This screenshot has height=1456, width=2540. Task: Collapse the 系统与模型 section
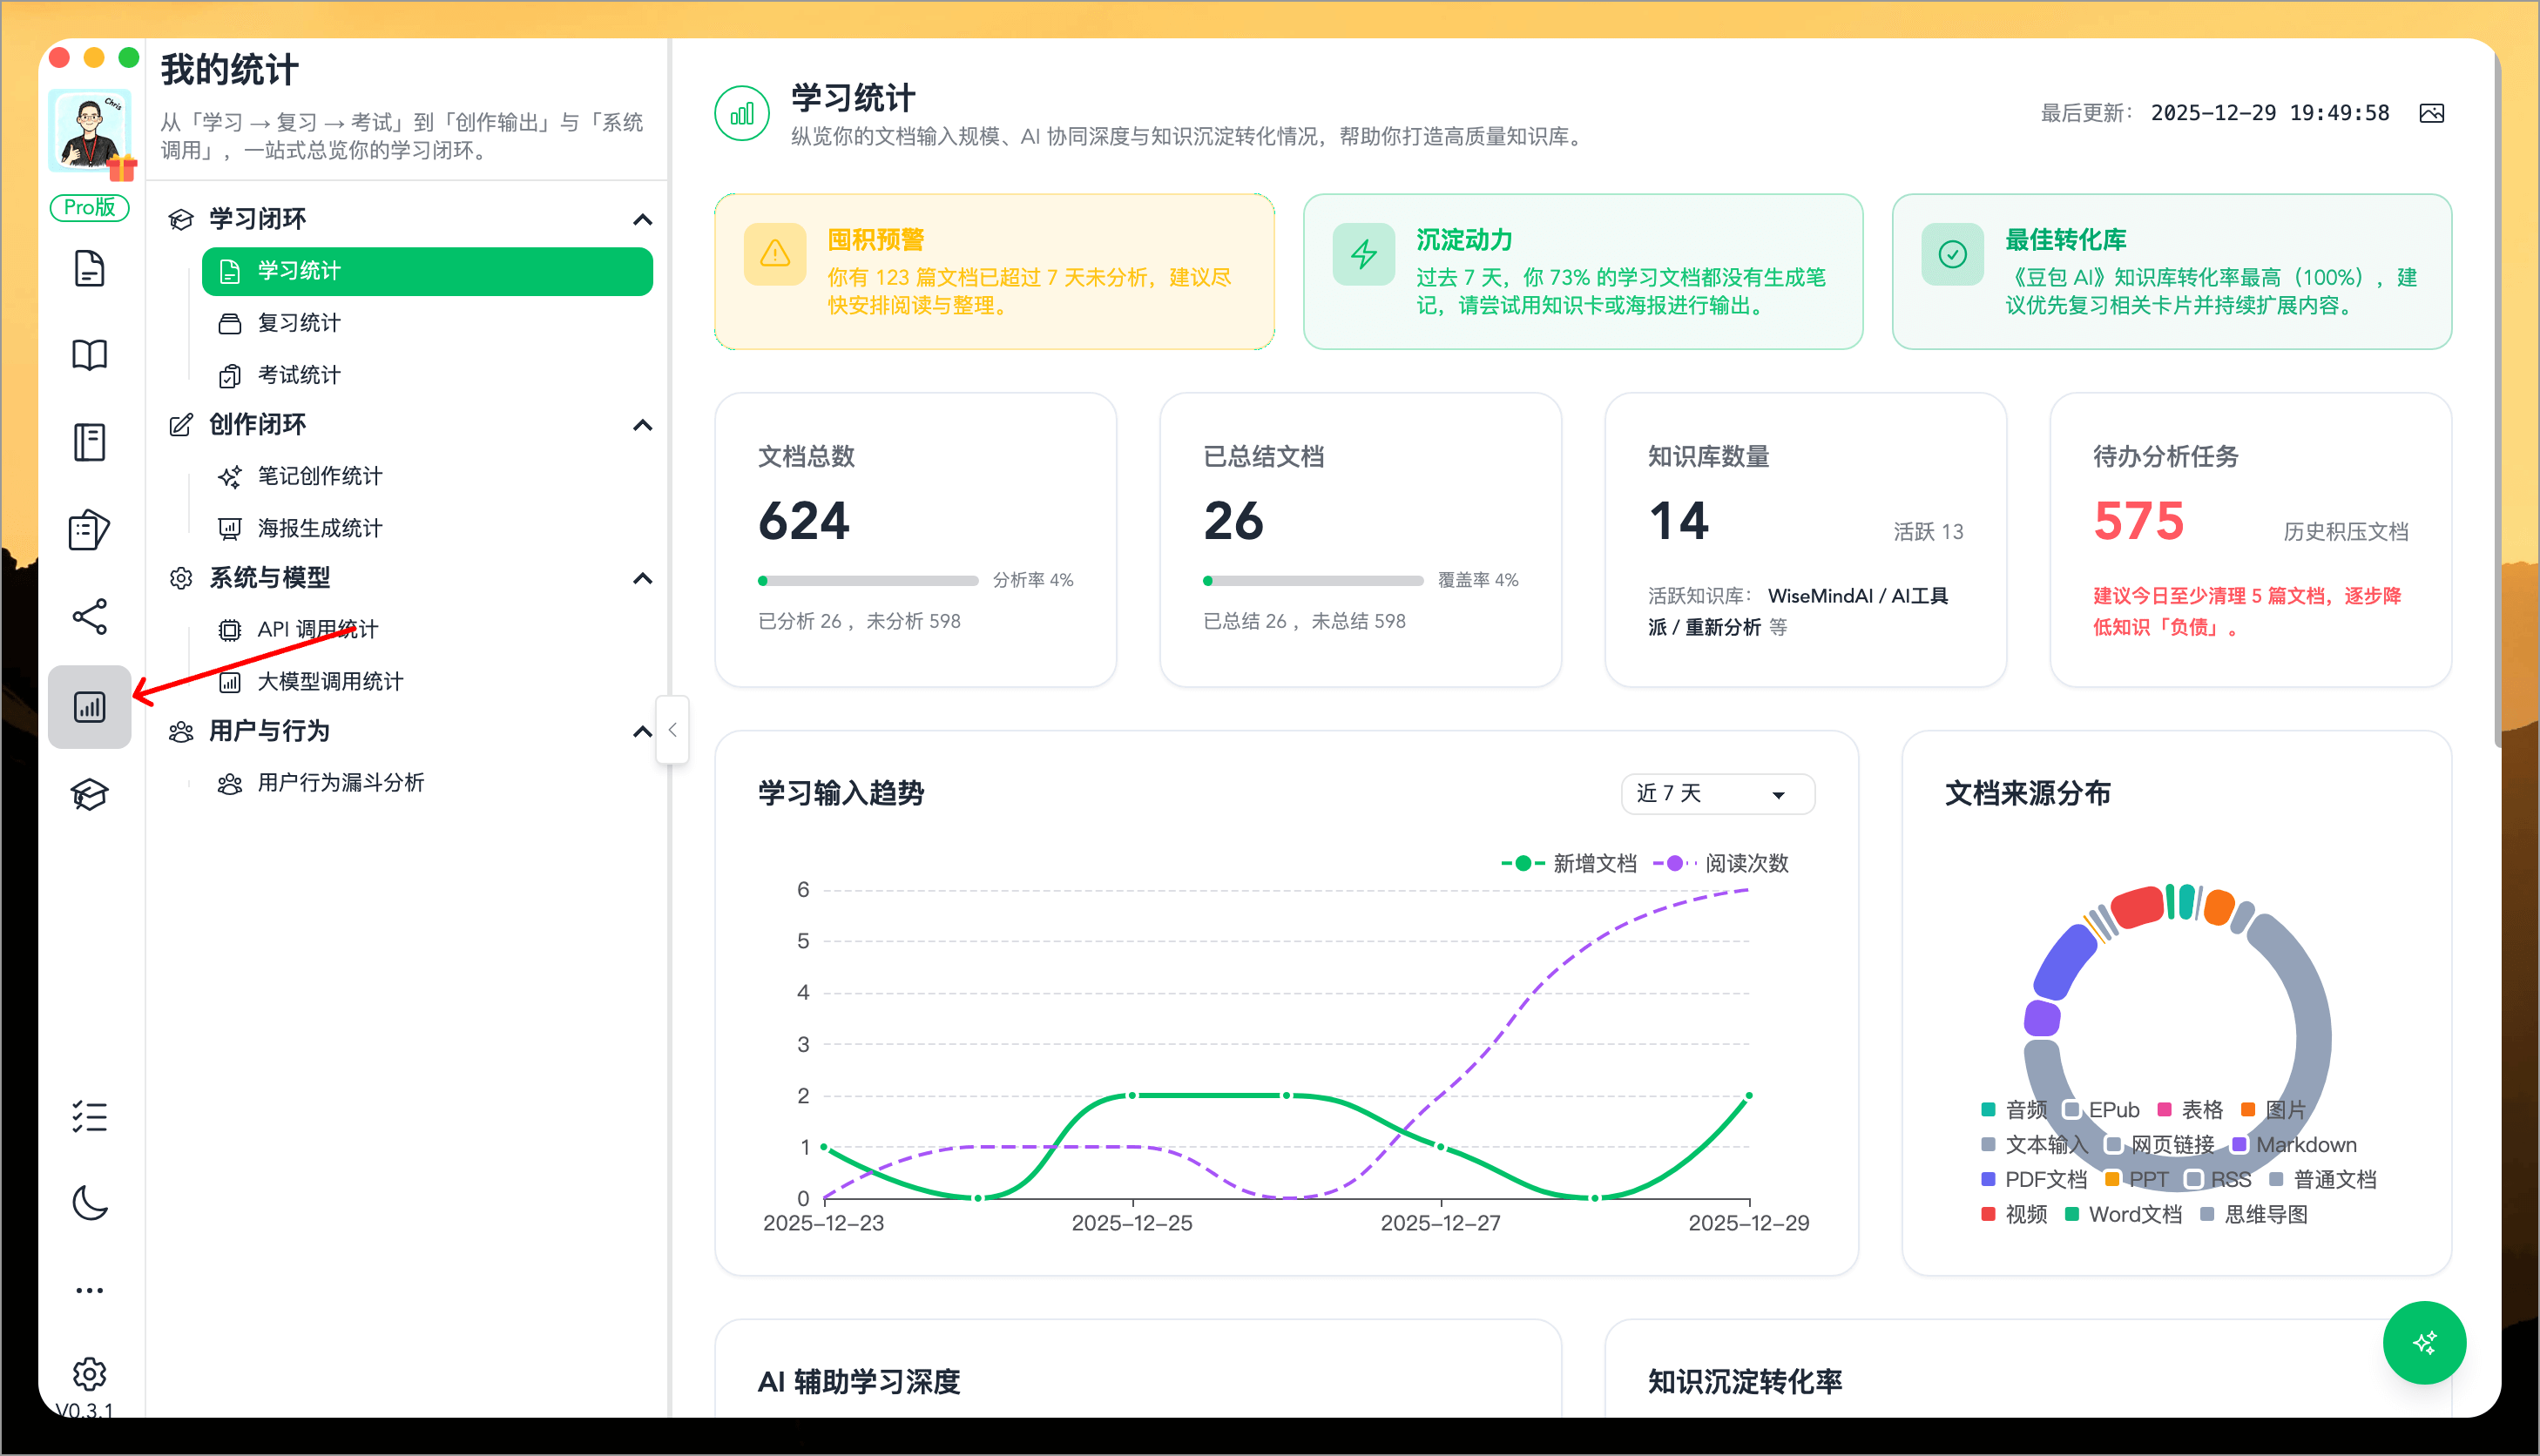tap(643, 578)
